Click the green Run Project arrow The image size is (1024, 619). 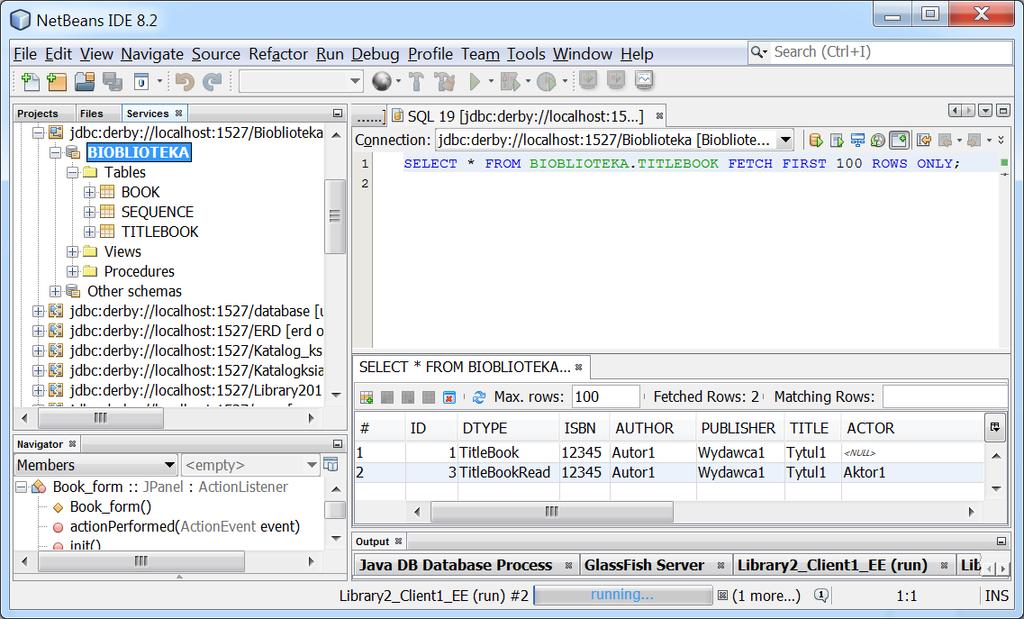475,82
